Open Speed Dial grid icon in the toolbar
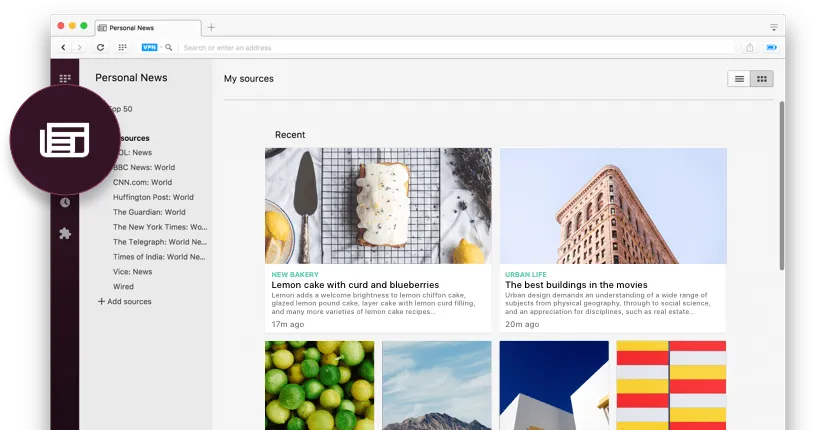The height and width of the screenshot is (430, 813). tap(122, 47)
